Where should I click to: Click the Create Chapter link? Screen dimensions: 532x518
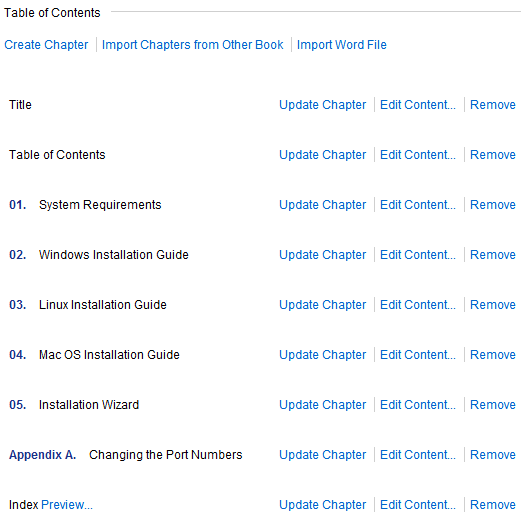point(46,45)
